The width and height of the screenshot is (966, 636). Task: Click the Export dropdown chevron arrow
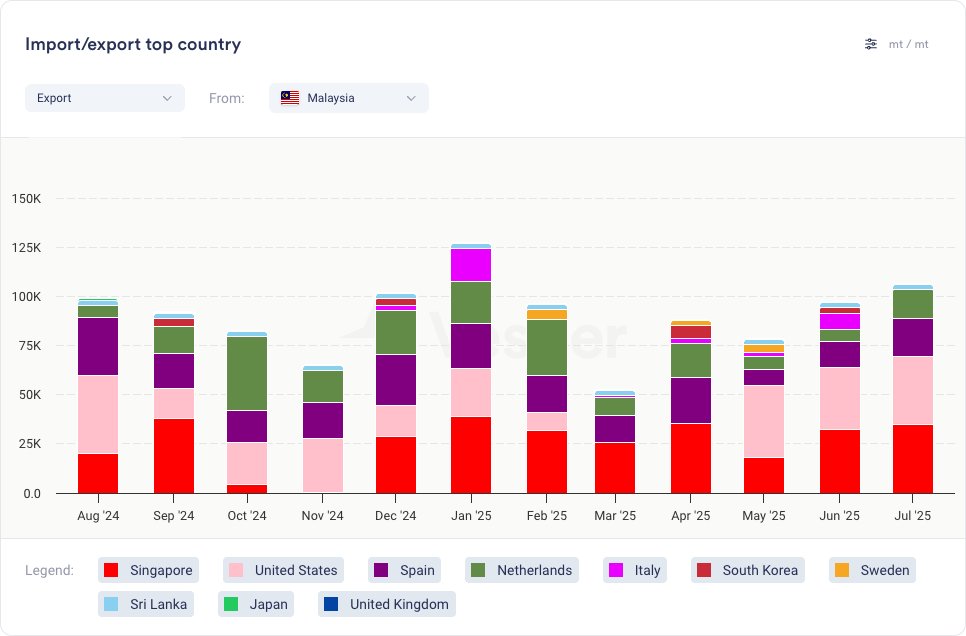pos(167,98)
